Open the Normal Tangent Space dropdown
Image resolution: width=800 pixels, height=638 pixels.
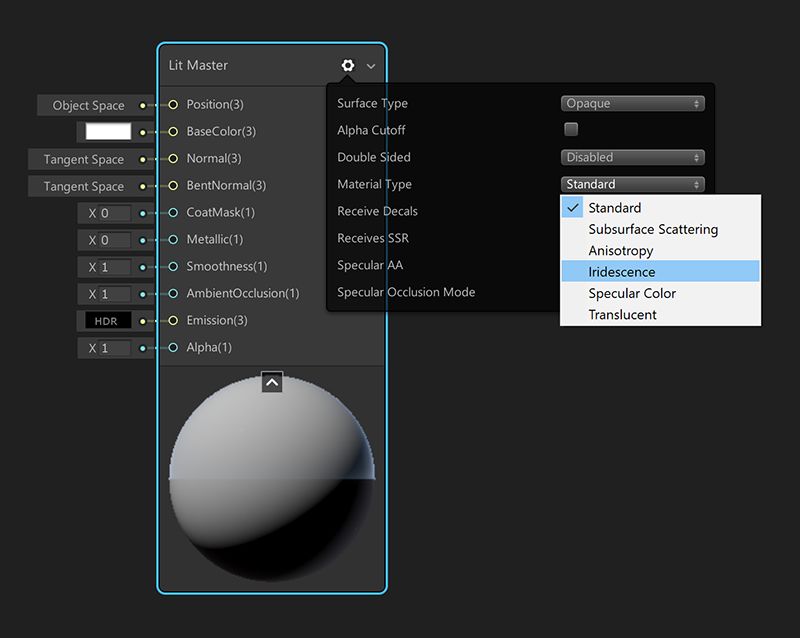[x=83, y=159]
